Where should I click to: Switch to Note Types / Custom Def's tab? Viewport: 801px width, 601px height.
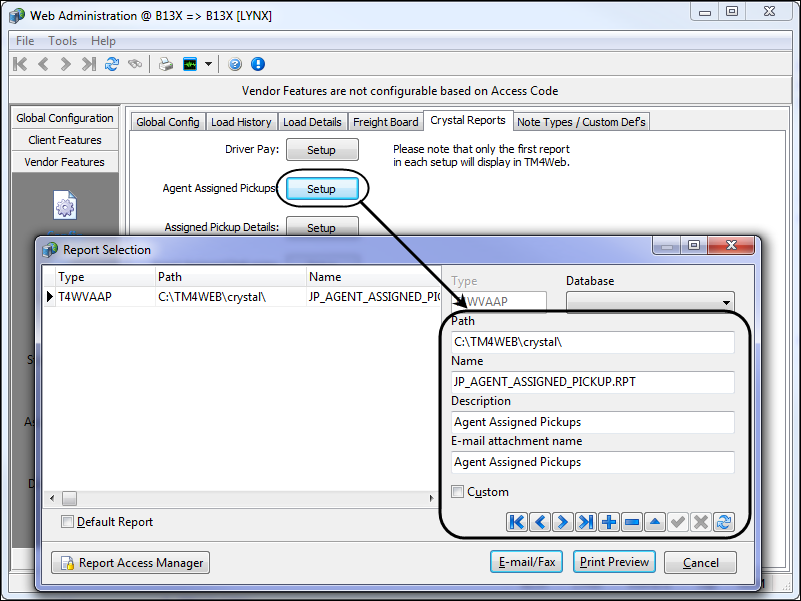click(581, 122)
